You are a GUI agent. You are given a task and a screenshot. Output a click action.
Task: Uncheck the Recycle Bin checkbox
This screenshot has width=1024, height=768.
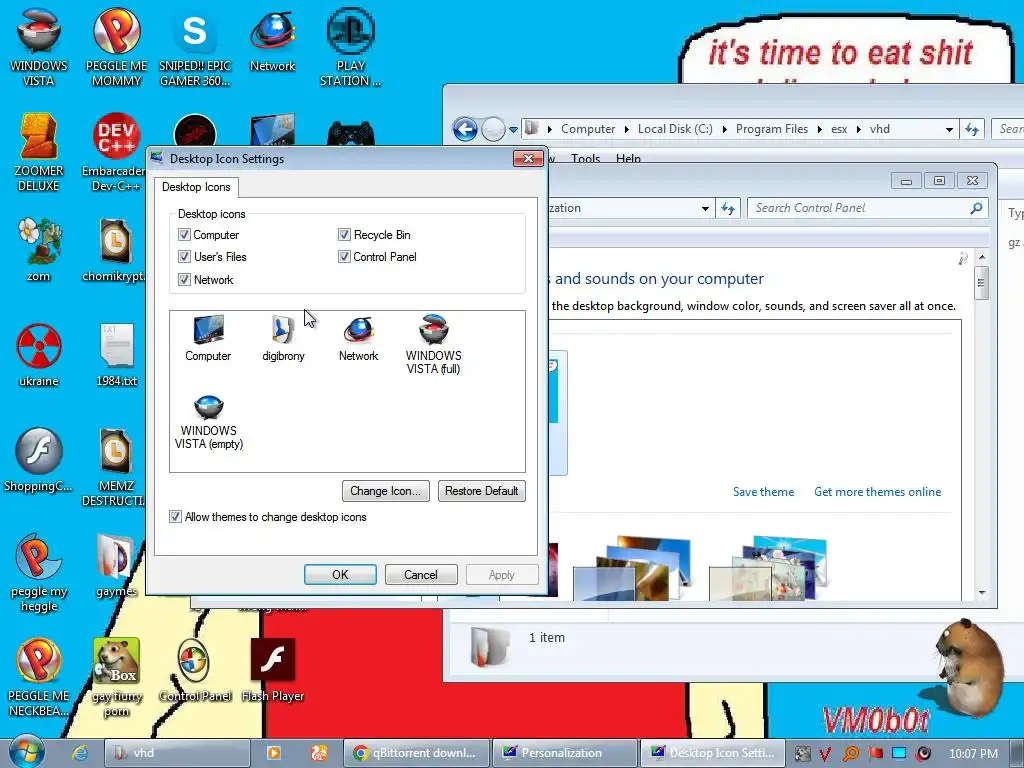(x=344, y=234)
